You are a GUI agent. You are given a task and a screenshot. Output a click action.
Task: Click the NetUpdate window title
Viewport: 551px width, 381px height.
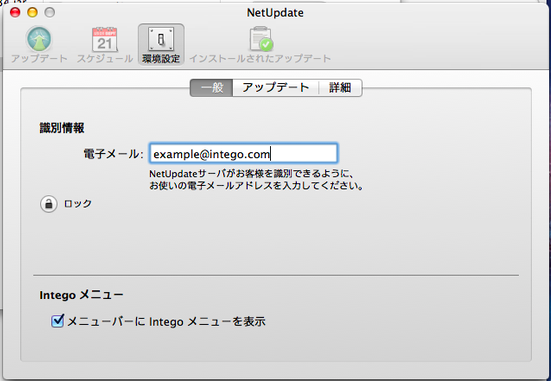(275, 13)
